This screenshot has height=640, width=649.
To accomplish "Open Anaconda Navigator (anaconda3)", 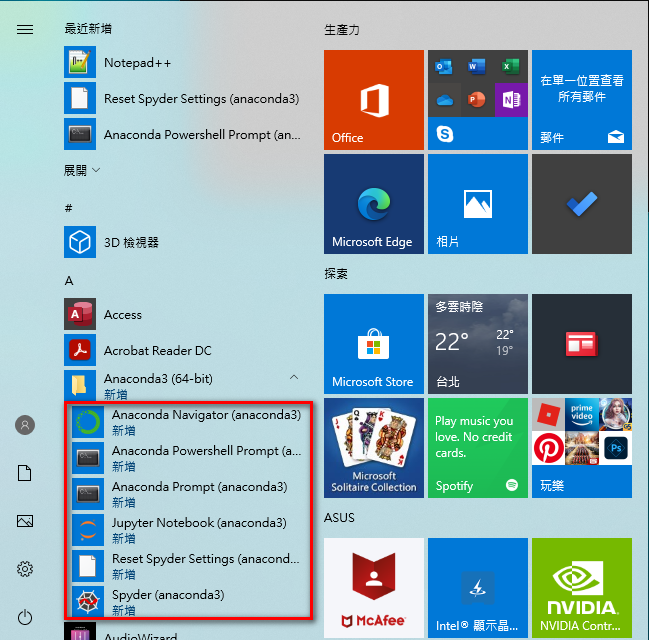I will [x=188, y=422].
